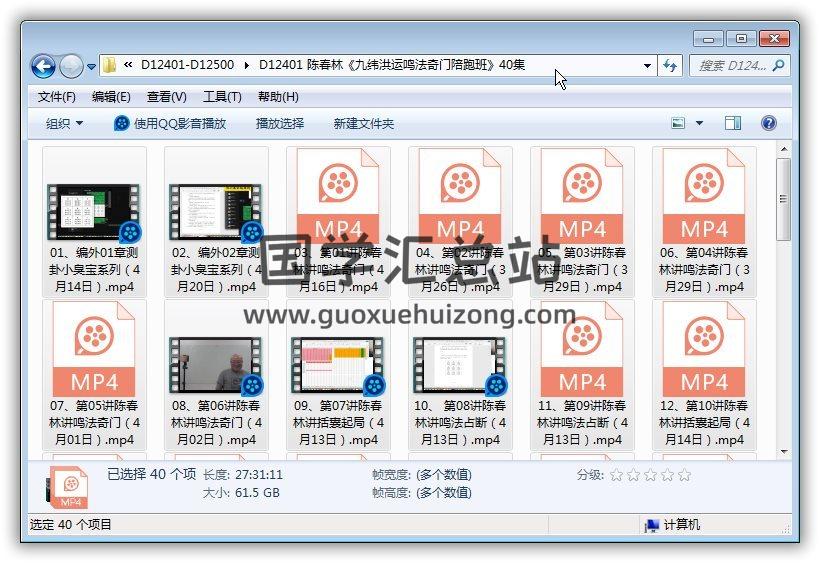Viewport: 820px width, 563px height.
Task: Click the refresh button beside address bar
Action: (671, 66)
